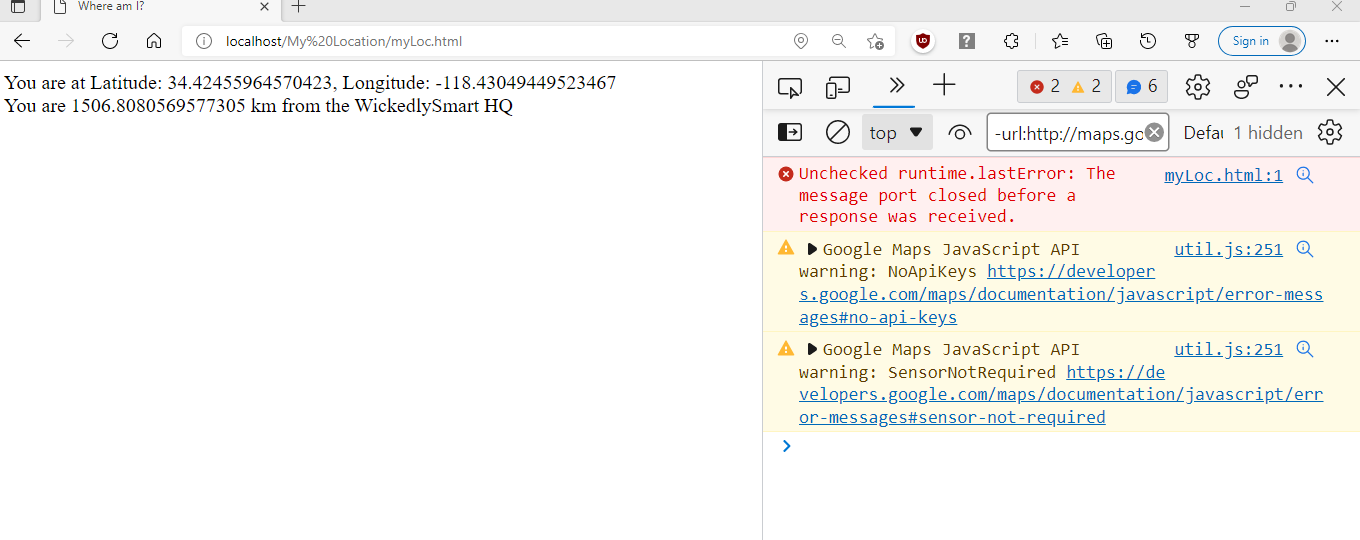1360x540 pixels.
Task: Click the zoom out magnifier in address bar
Action: tap(838, 41)
